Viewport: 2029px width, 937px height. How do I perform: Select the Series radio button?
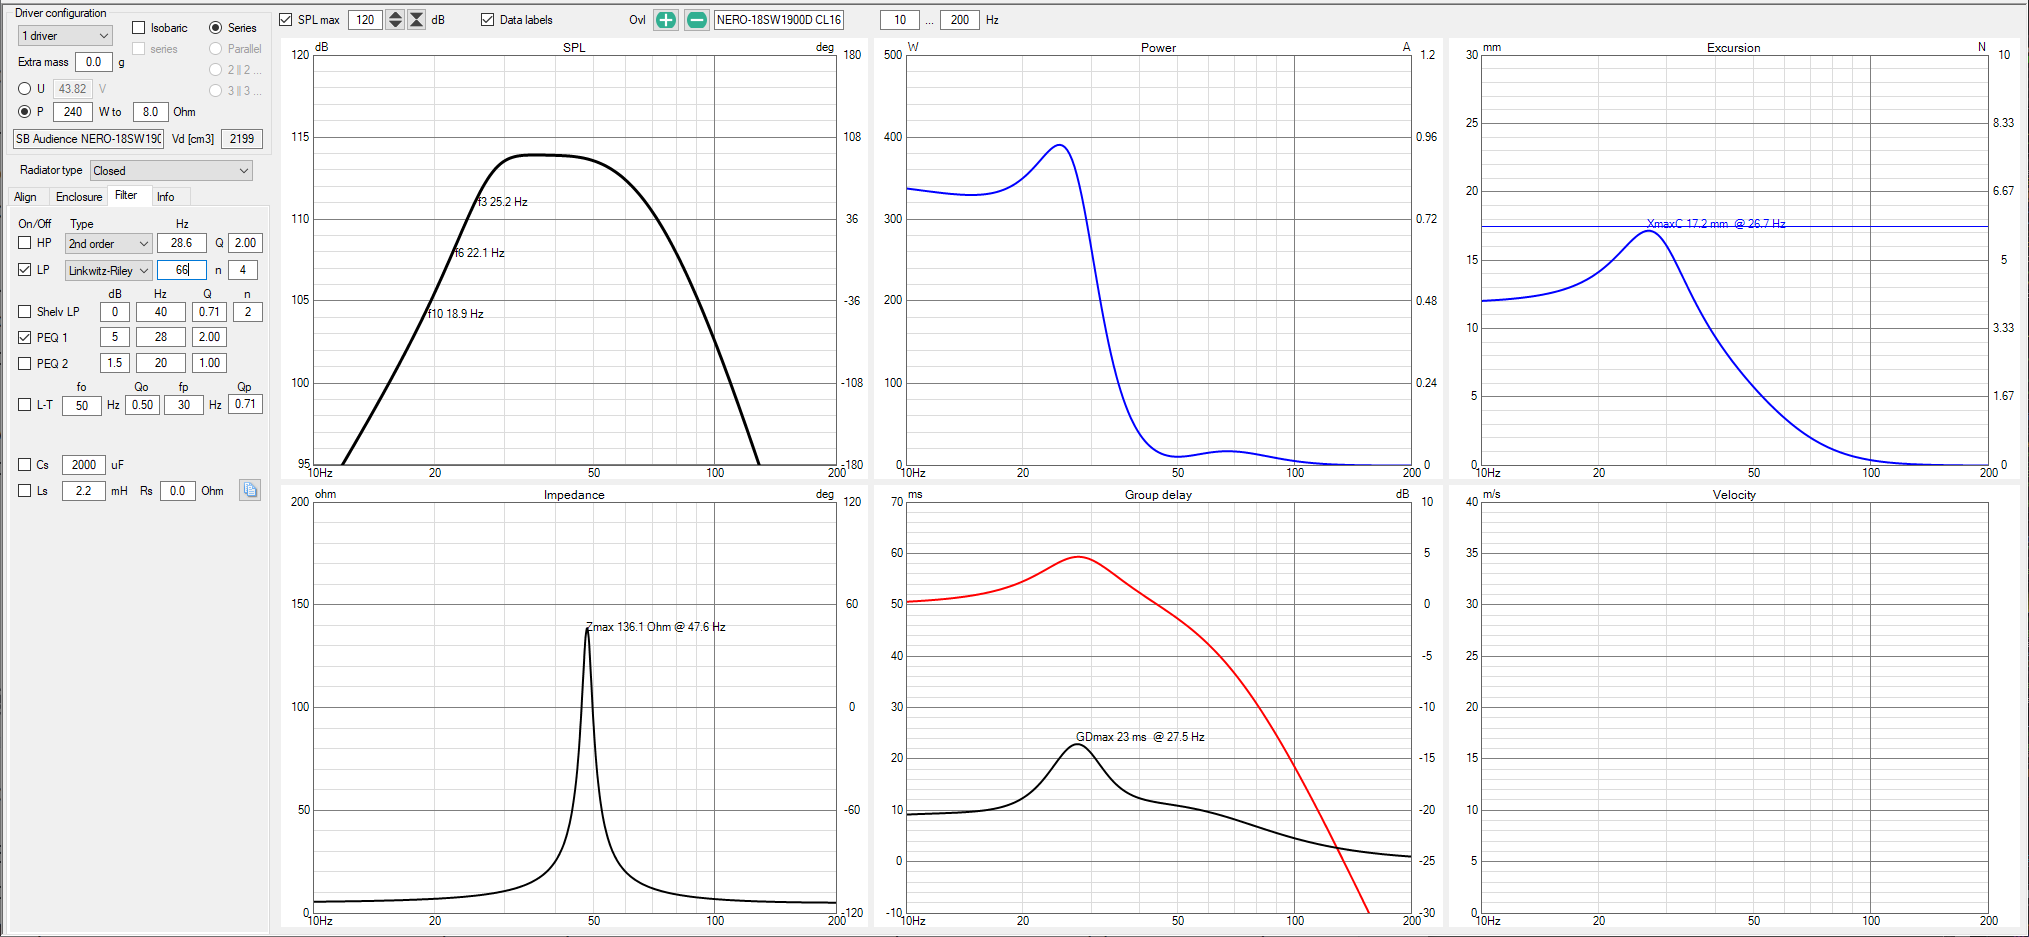pyautogui.click(x=215, y=28)
